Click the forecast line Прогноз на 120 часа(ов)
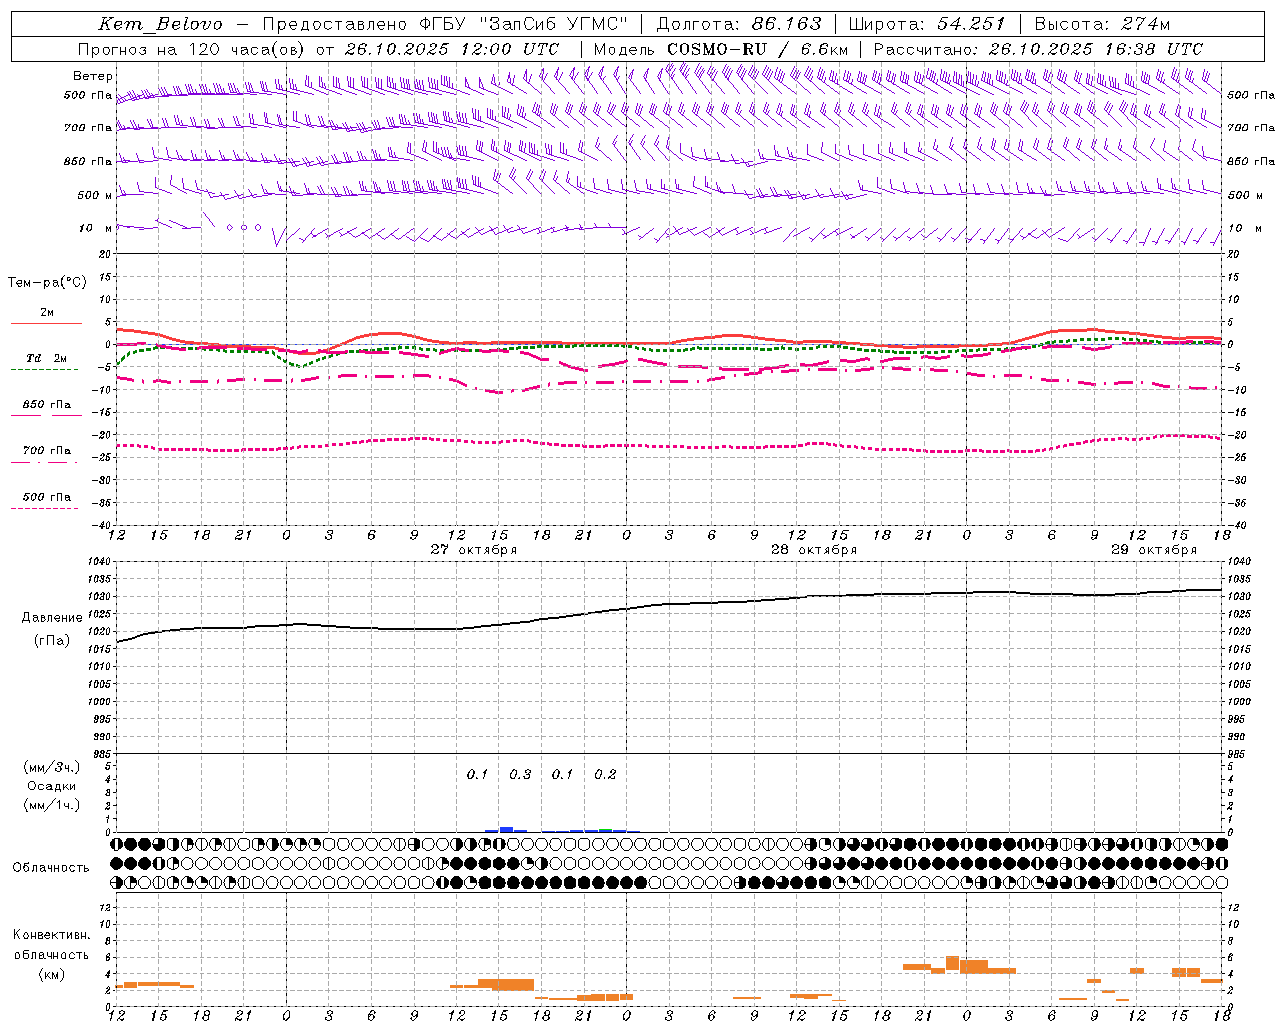 coord(192,49)
